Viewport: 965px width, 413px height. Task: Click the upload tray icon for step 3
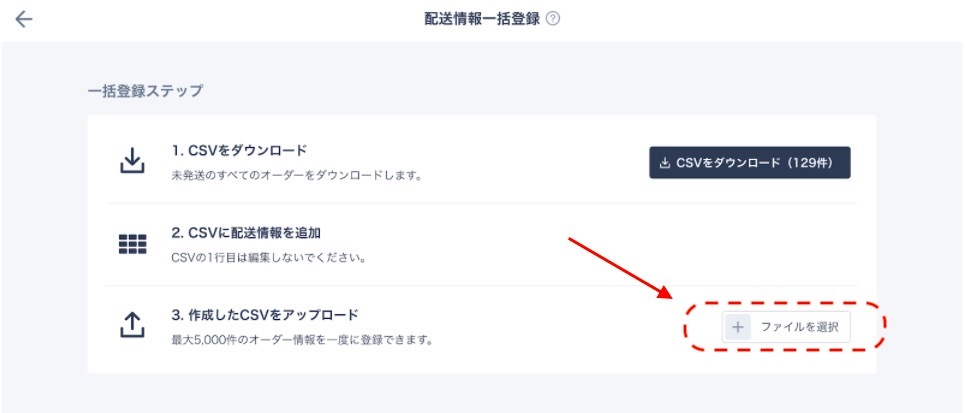click(x=132, y=325)
